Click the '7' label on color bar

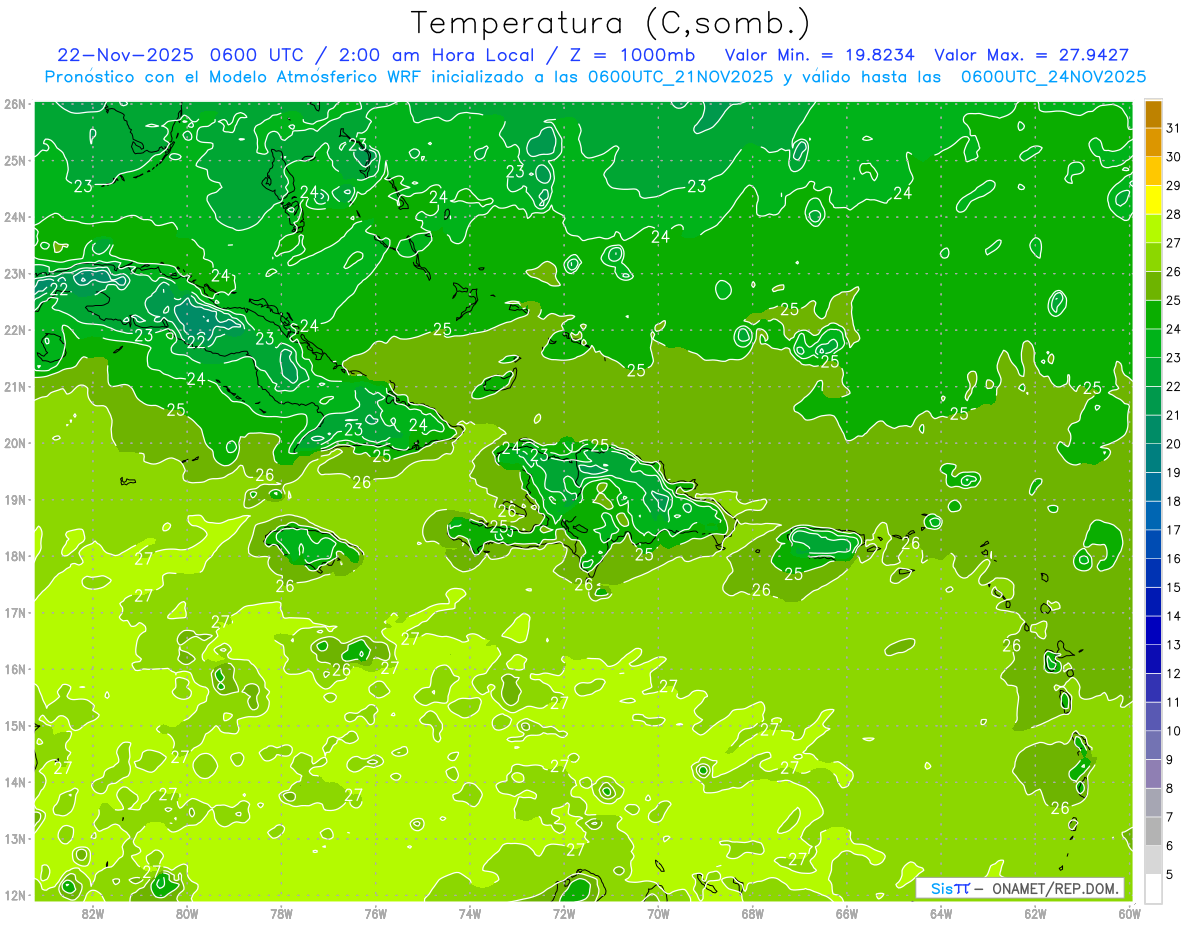click(1170, 817)
